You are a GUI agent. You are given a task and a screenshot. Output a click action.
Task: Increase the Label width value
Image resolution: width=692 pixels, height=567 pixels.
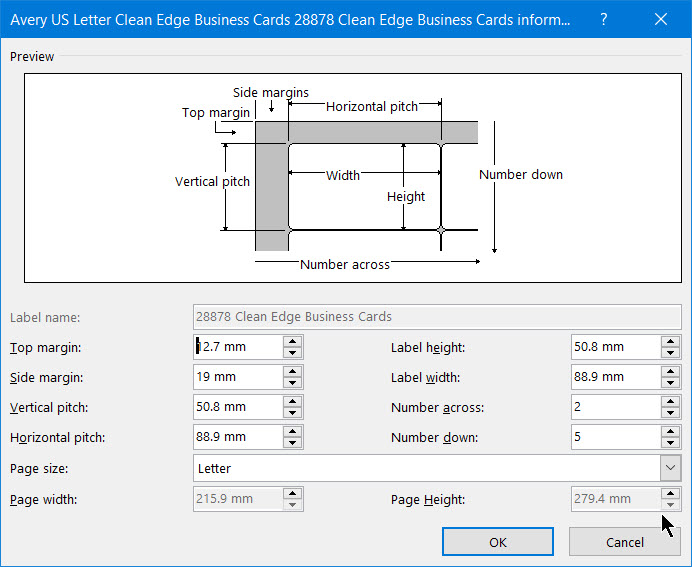670,371
